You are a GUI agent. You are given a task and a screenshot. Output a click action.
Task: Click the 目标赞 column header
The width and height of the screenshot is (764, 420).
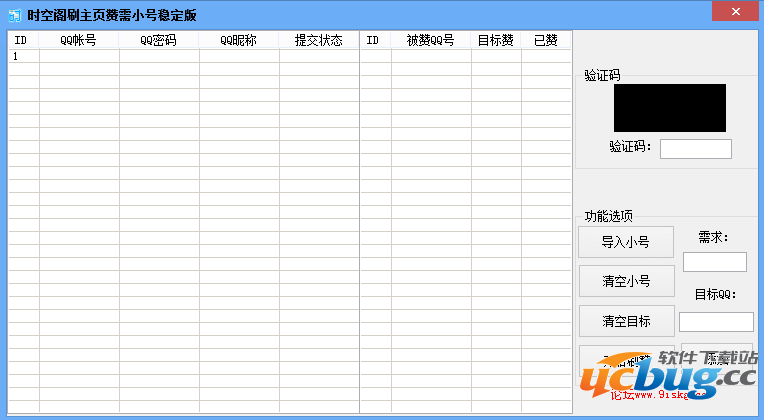[x=496, y=40]
